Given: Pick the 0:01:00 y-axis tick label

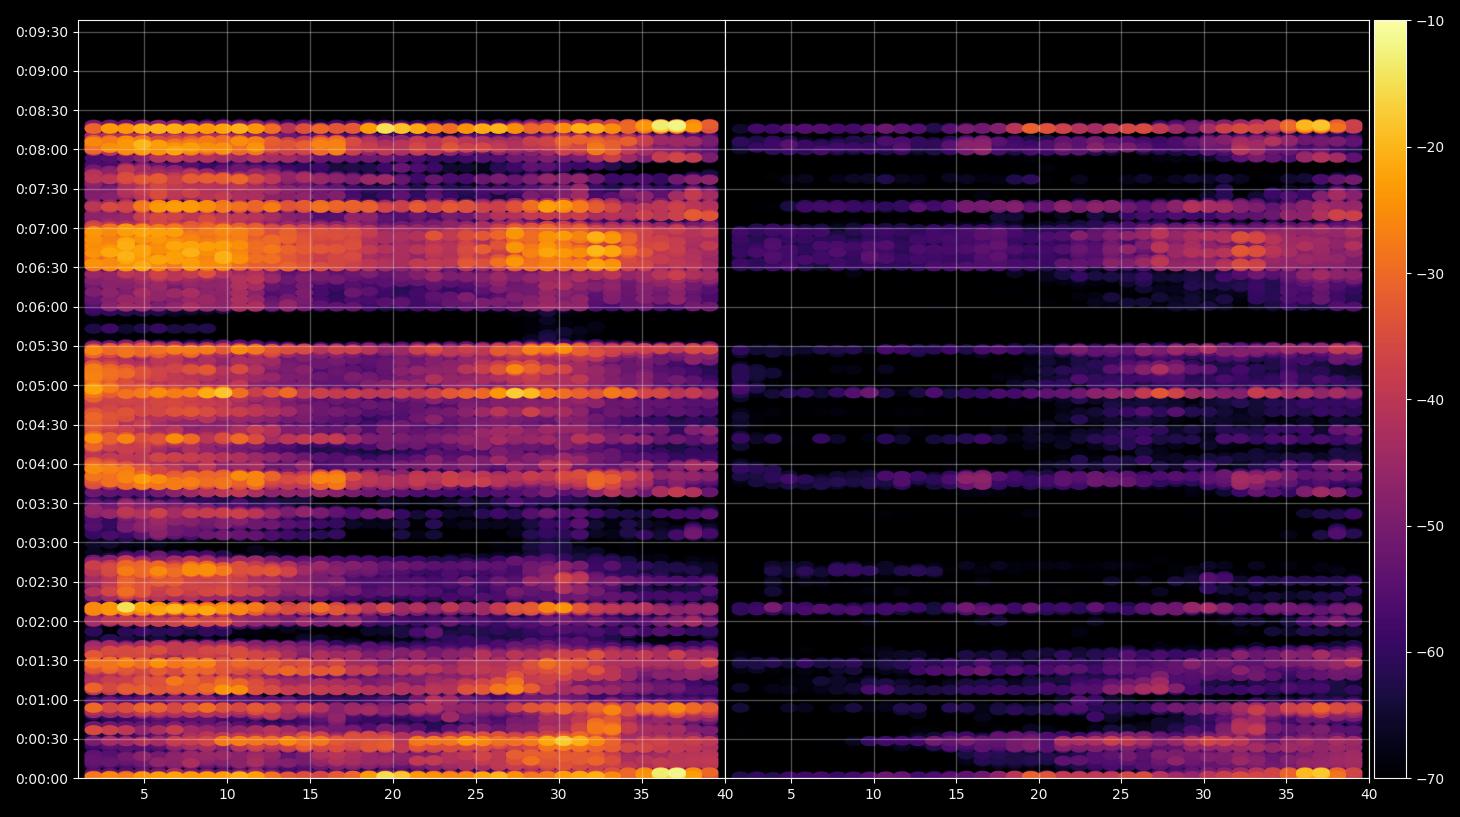Looking at the screenshot, I should [42, 700].
